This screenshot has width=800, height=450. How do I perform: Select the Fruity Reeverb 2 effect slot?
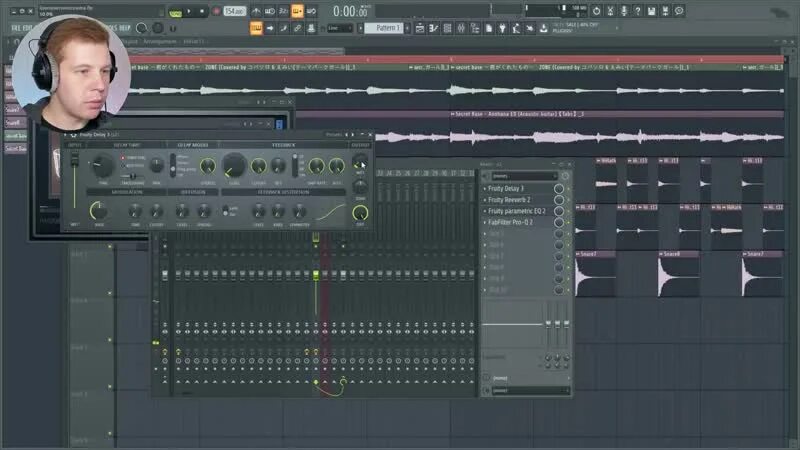click(520, 199)
